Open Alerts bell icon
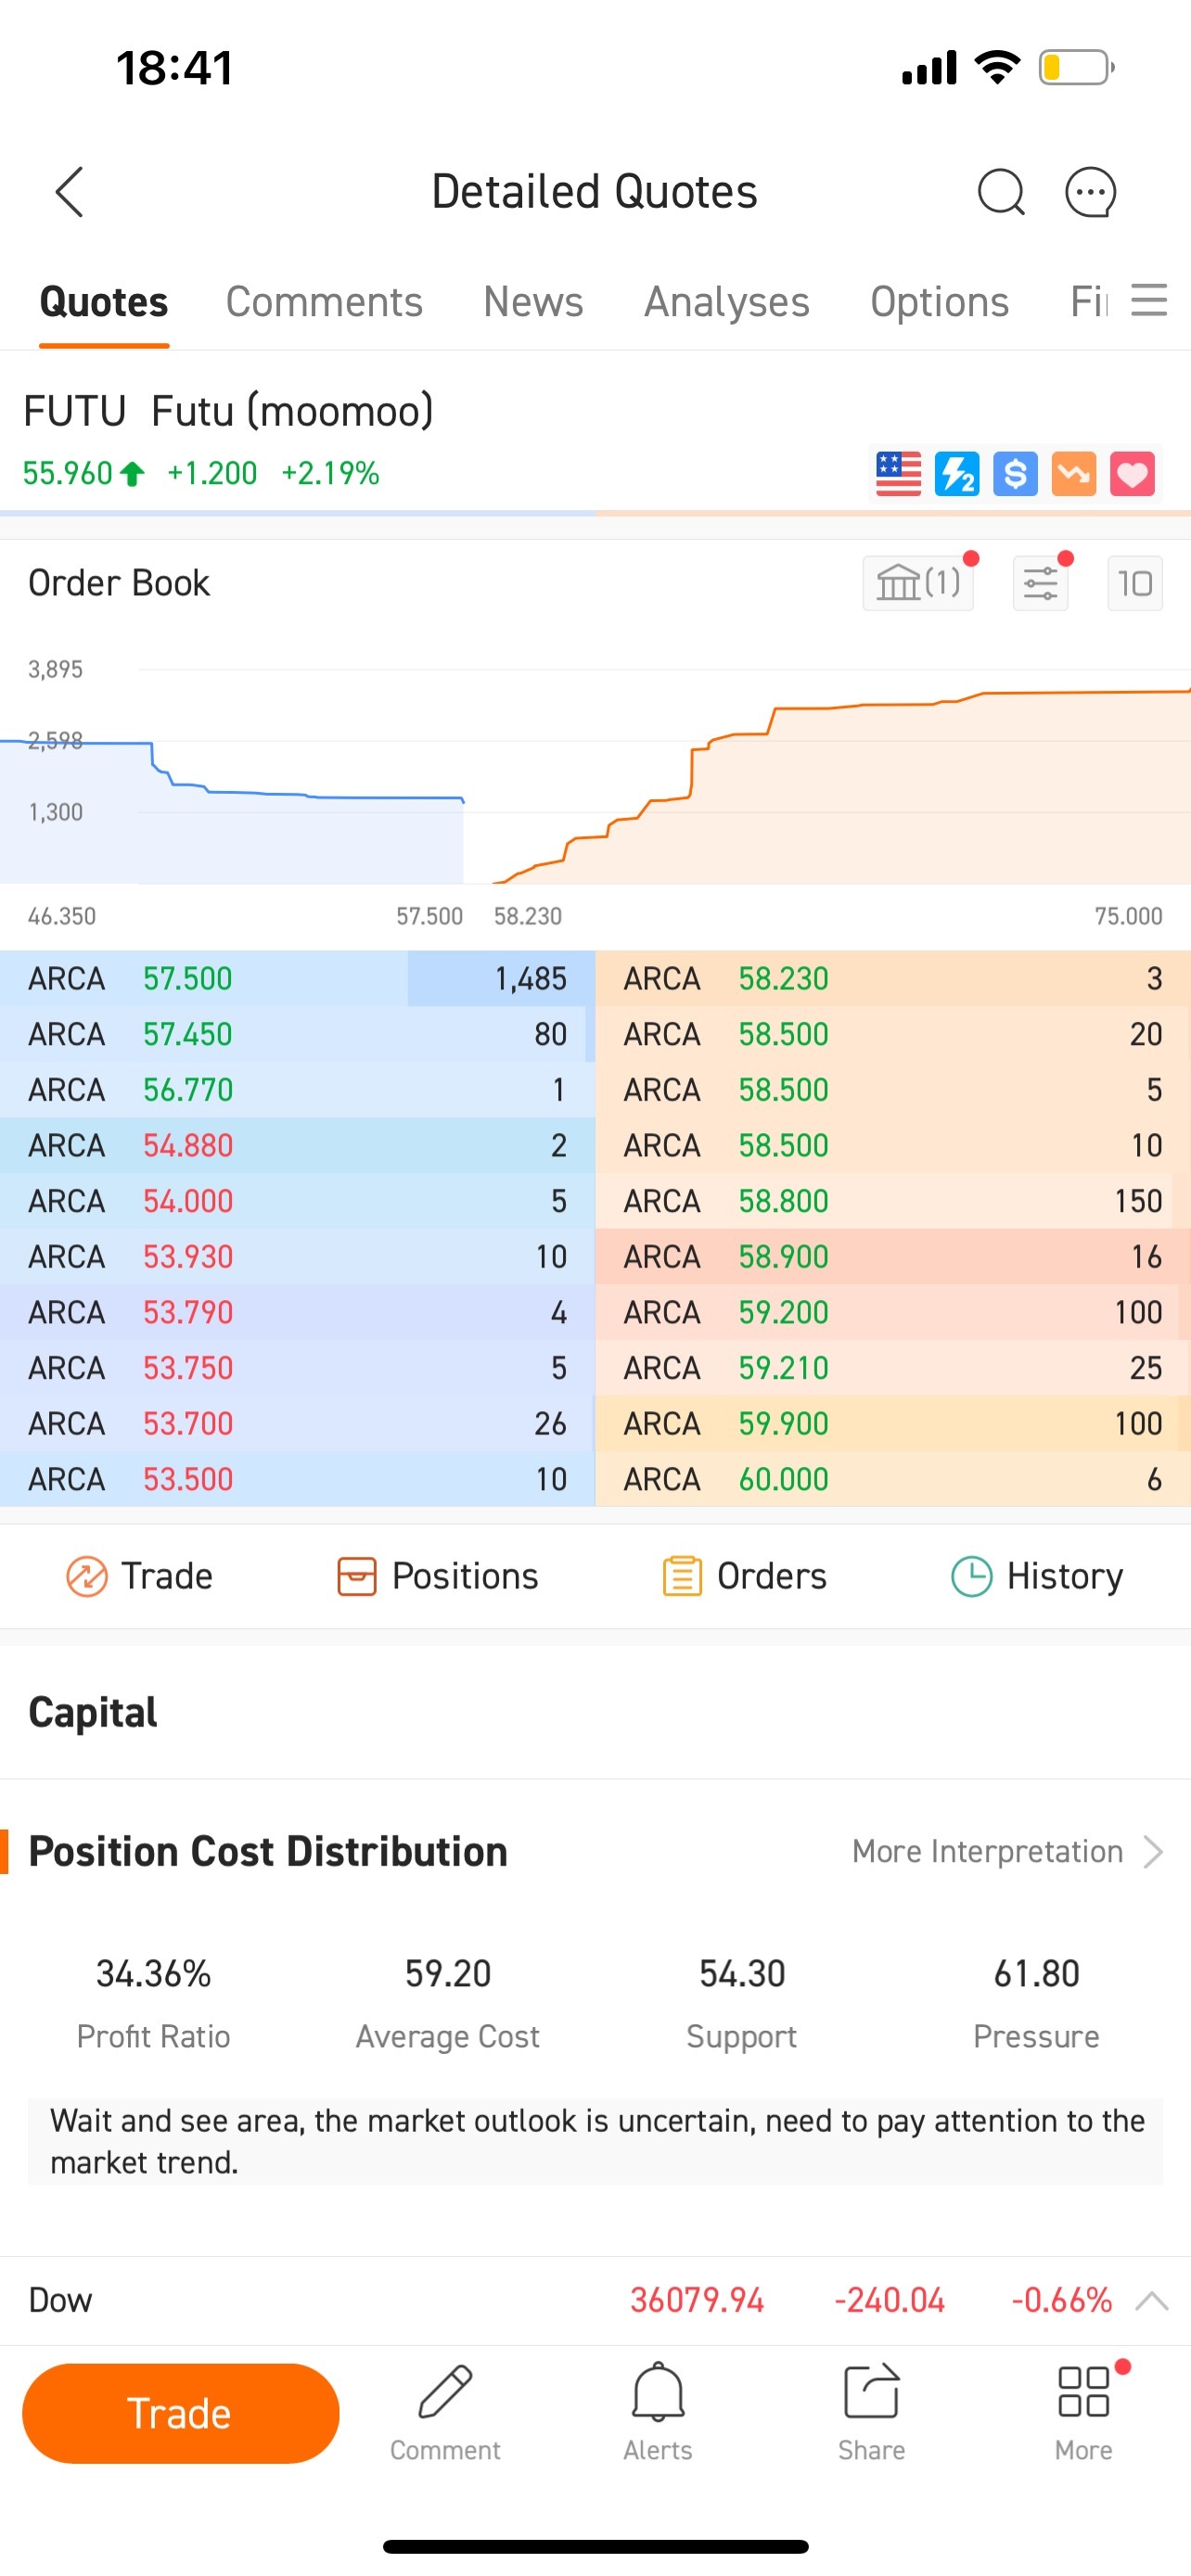The height and width of the screenshot is (2576, 1191). point(658,2412)
